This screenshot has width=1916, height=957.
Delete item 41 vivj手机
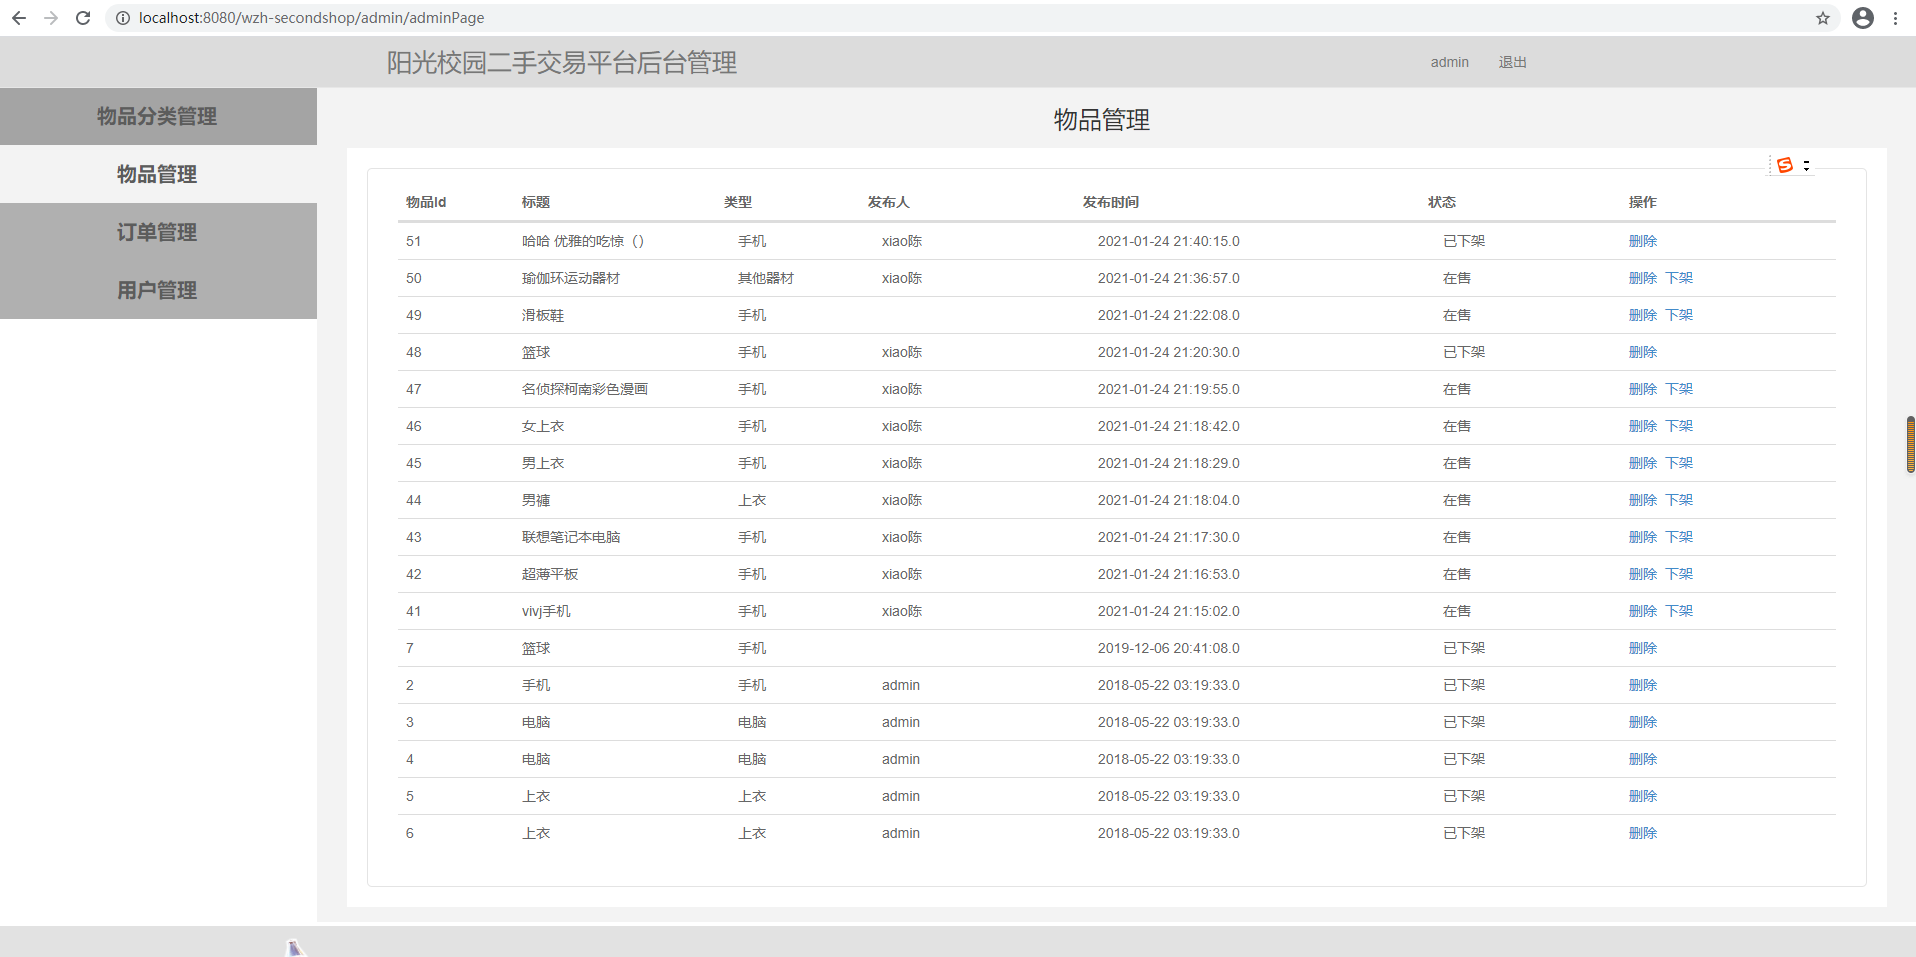point(1643,611)
